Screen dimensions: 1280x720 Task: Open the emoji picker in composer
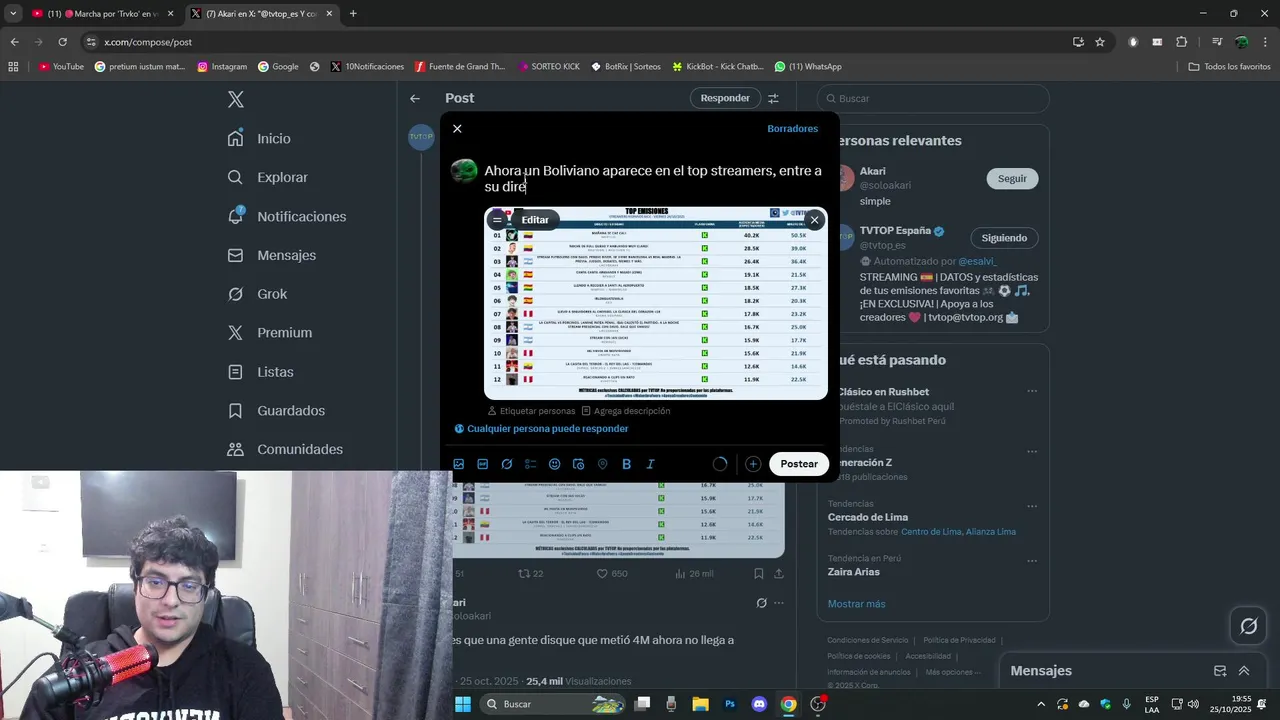pos(555,464)
